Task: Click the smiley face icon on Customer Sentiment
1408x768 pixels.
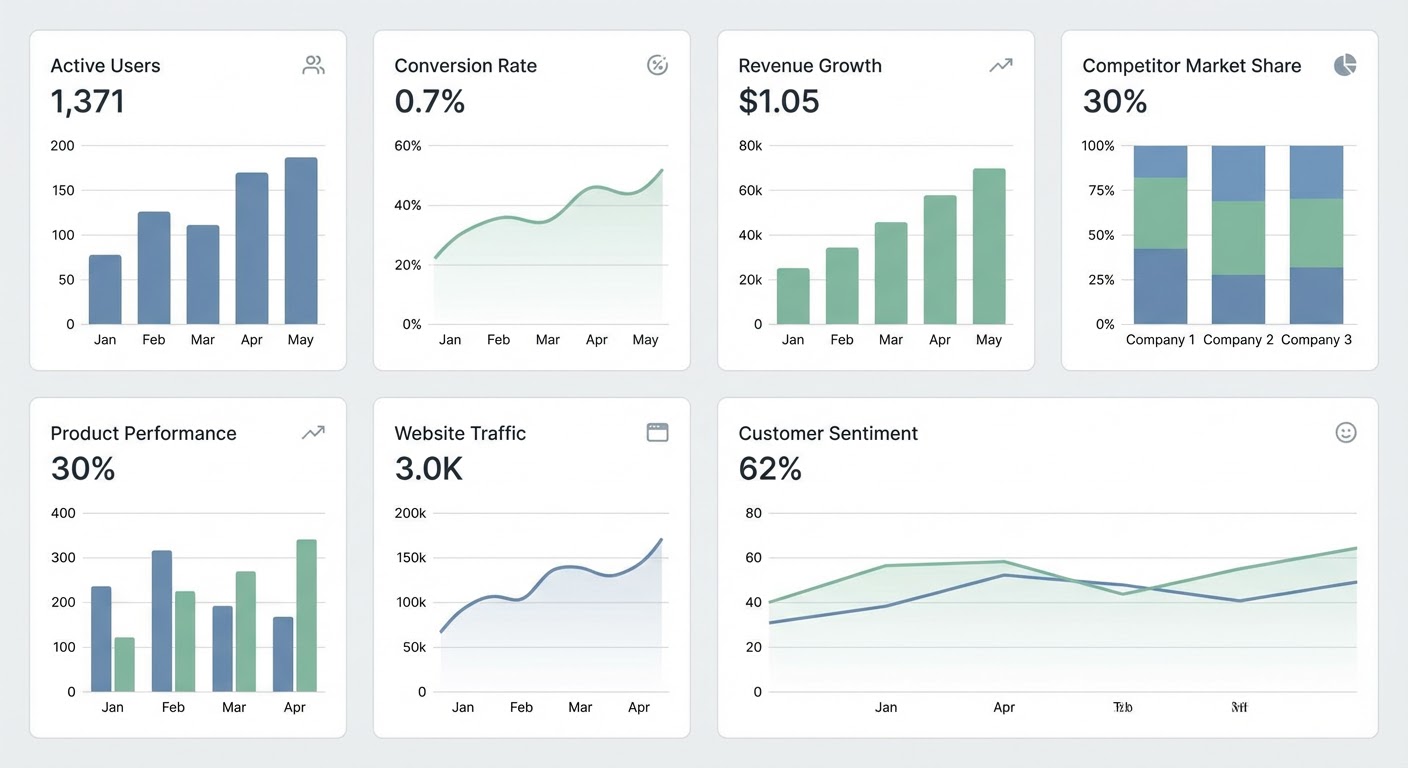Action: click(x=1346, y=433)
